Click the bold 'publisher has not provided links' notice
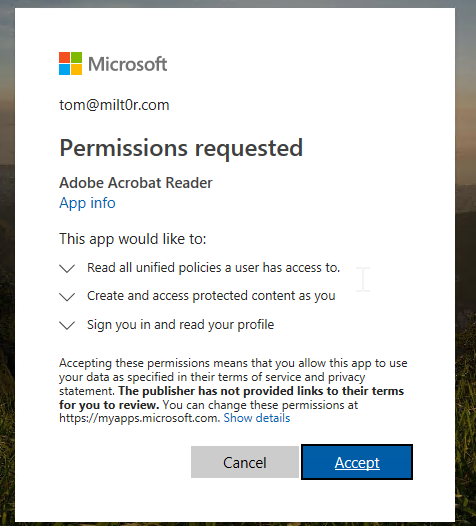Image resolution: width=476 pixels, height=526 pixels. [231, 398]
